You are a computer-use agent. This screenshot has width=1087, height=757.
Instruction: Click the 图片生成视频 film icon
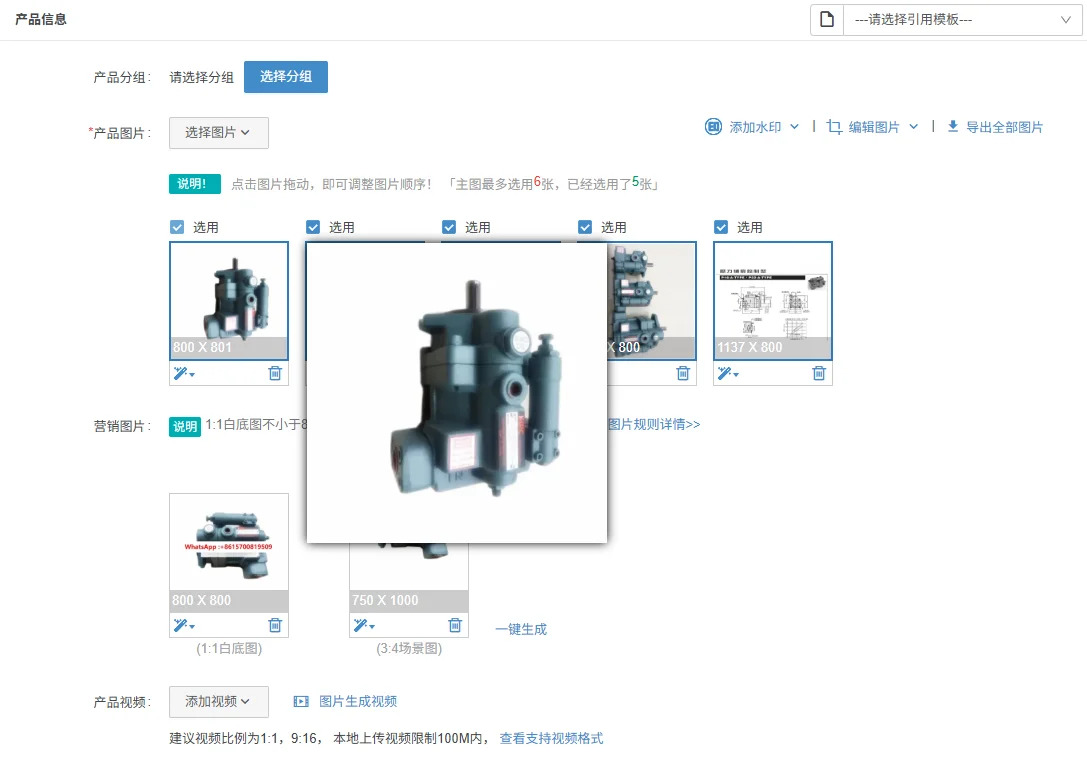click(301, 702)
